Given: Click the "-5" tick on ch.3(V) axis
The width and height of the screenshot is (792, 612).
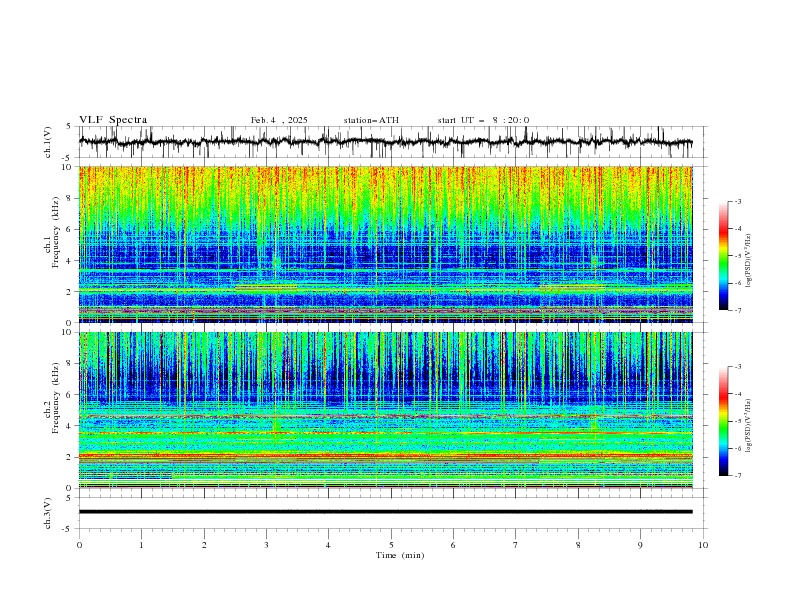Looking at the screenshot, I should (67, 529).
